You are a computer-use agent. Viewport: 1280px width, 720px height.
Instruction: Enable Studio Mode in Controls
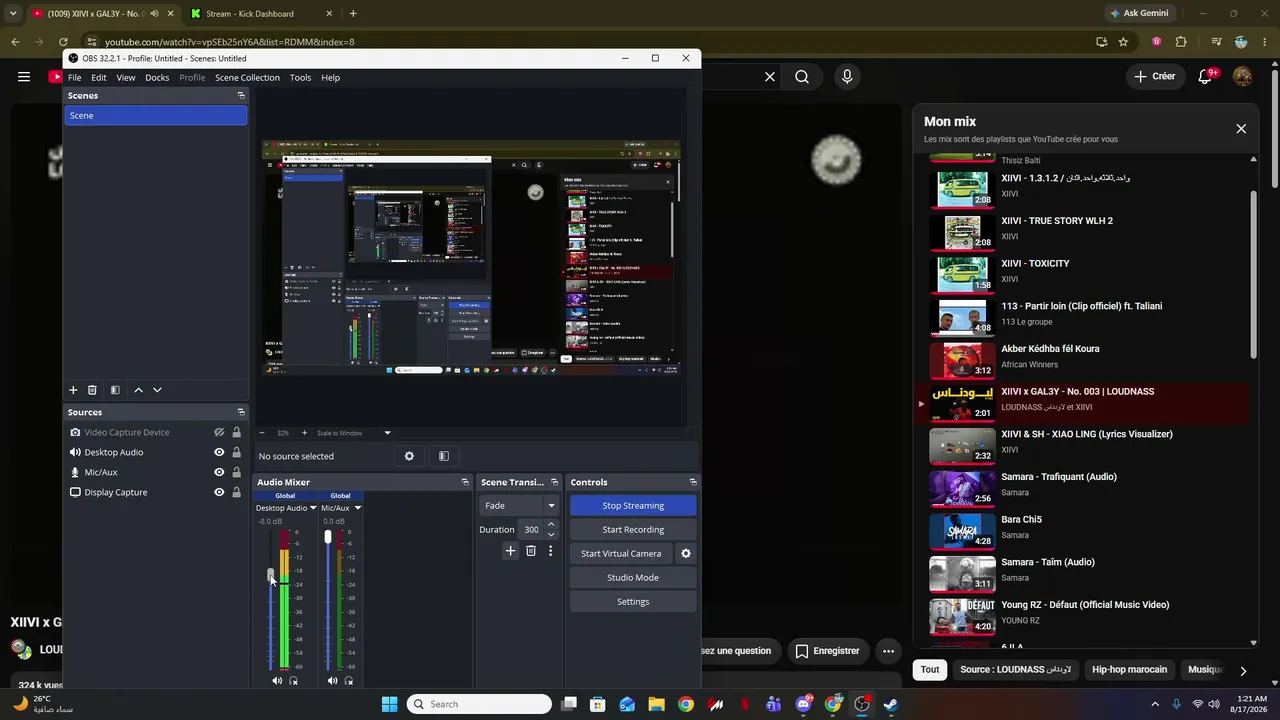(x=633, y=577)
